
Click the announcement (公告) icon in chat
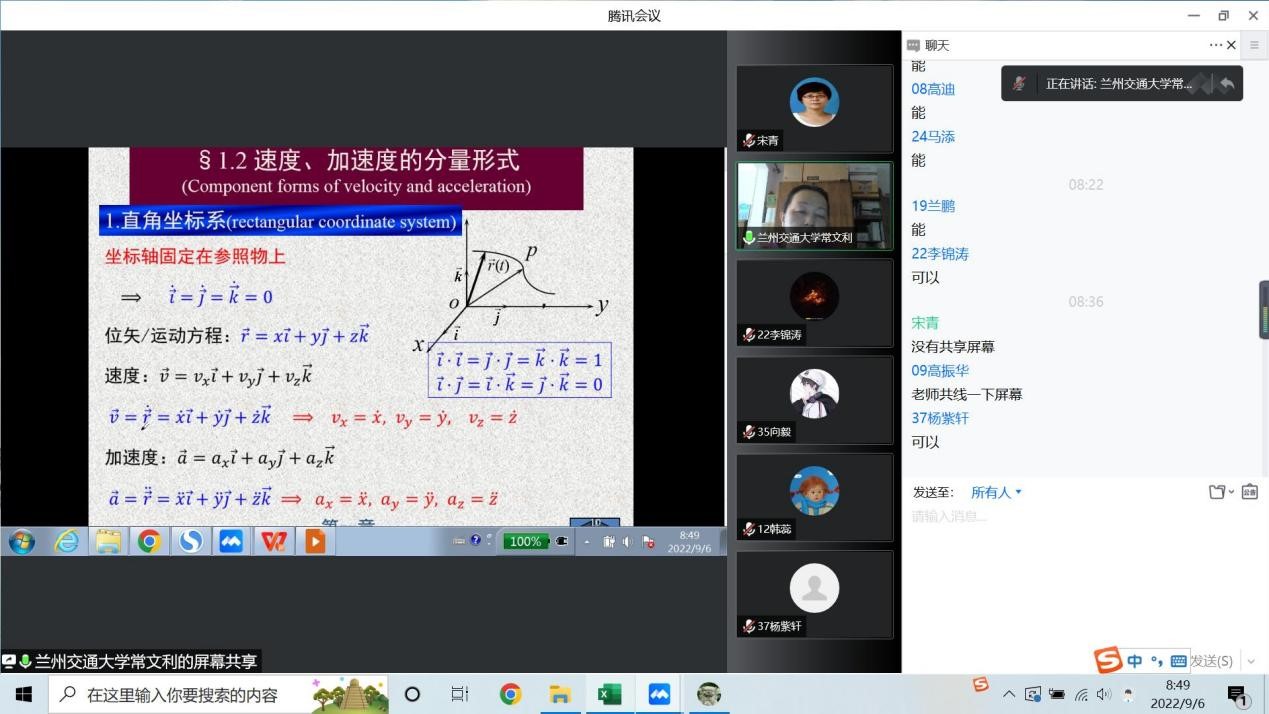1249,492
